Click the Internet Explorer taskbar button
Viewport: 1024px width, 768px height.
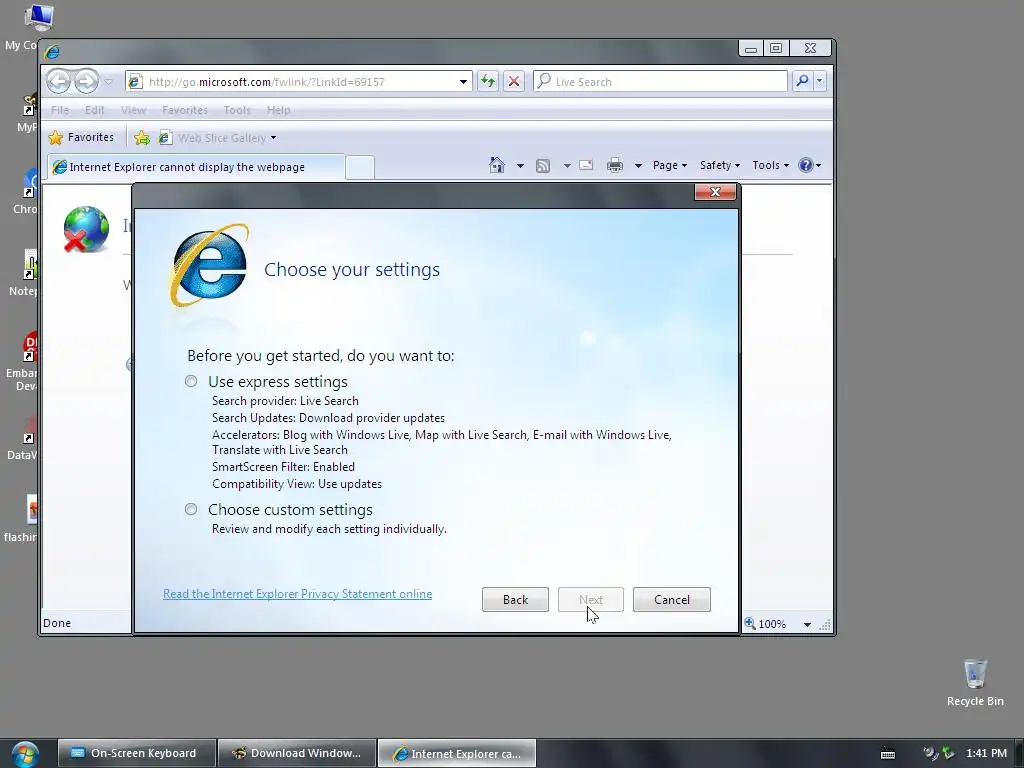pos(457,753)
